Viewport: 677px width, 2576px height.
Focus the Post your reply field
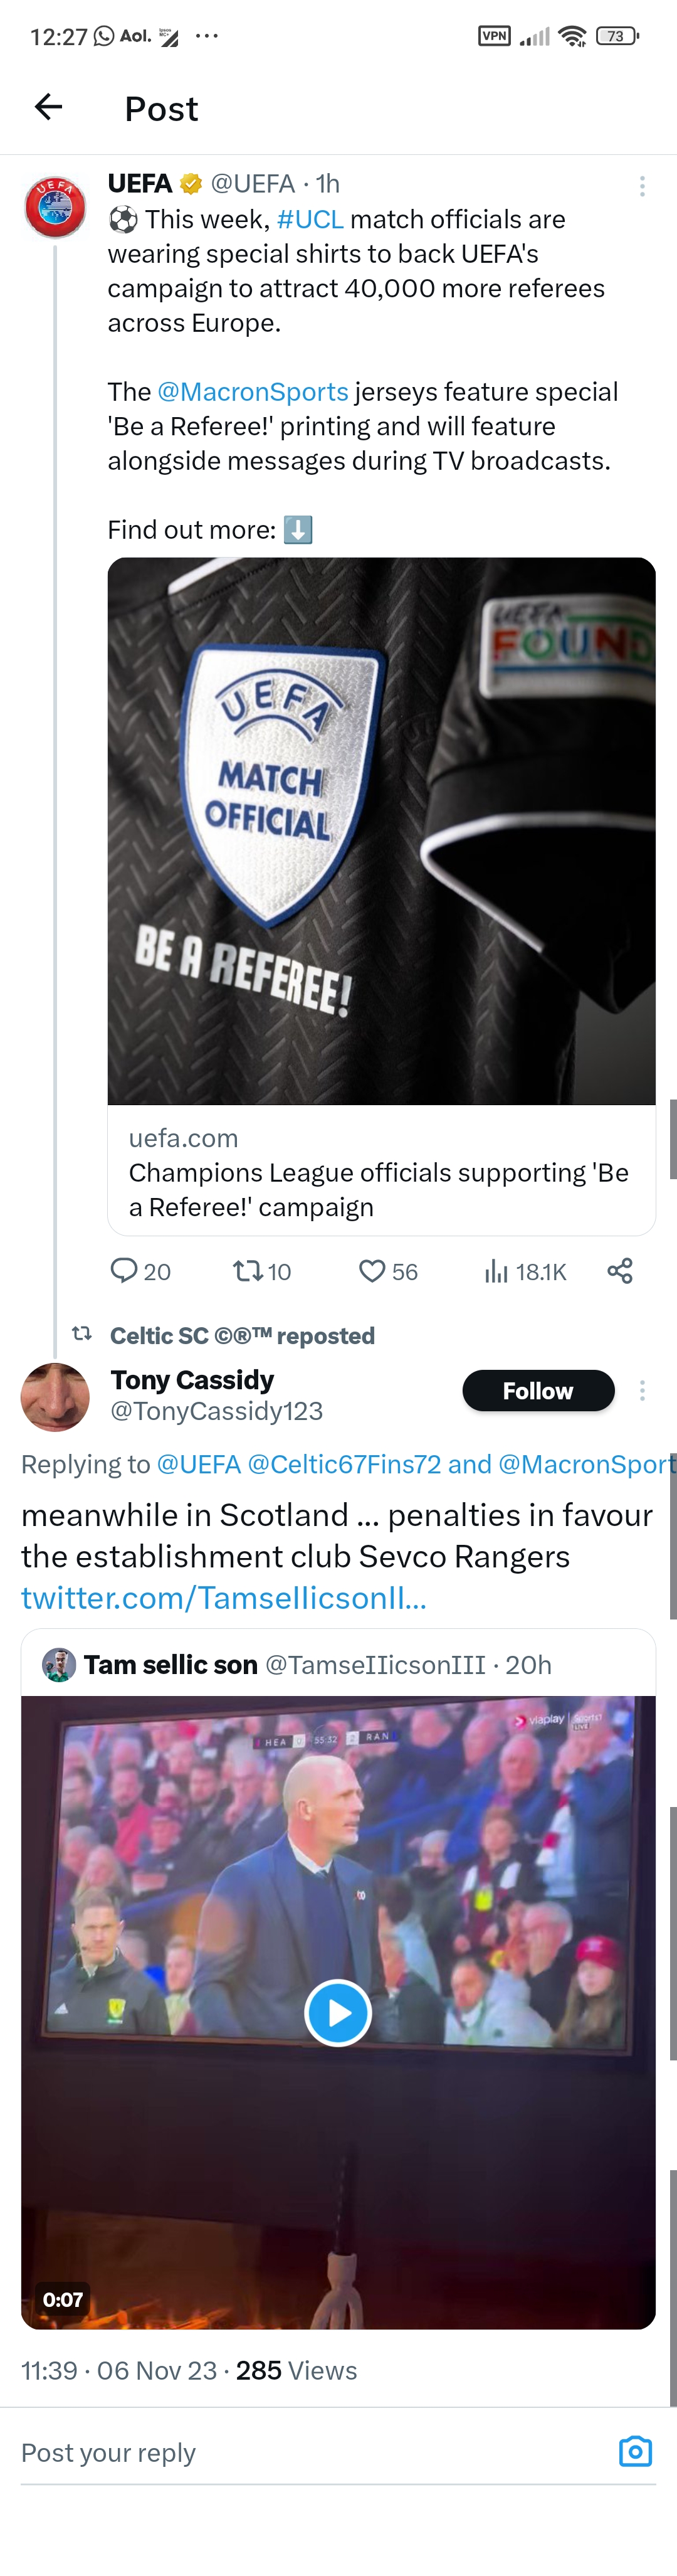click(300, 2452)
